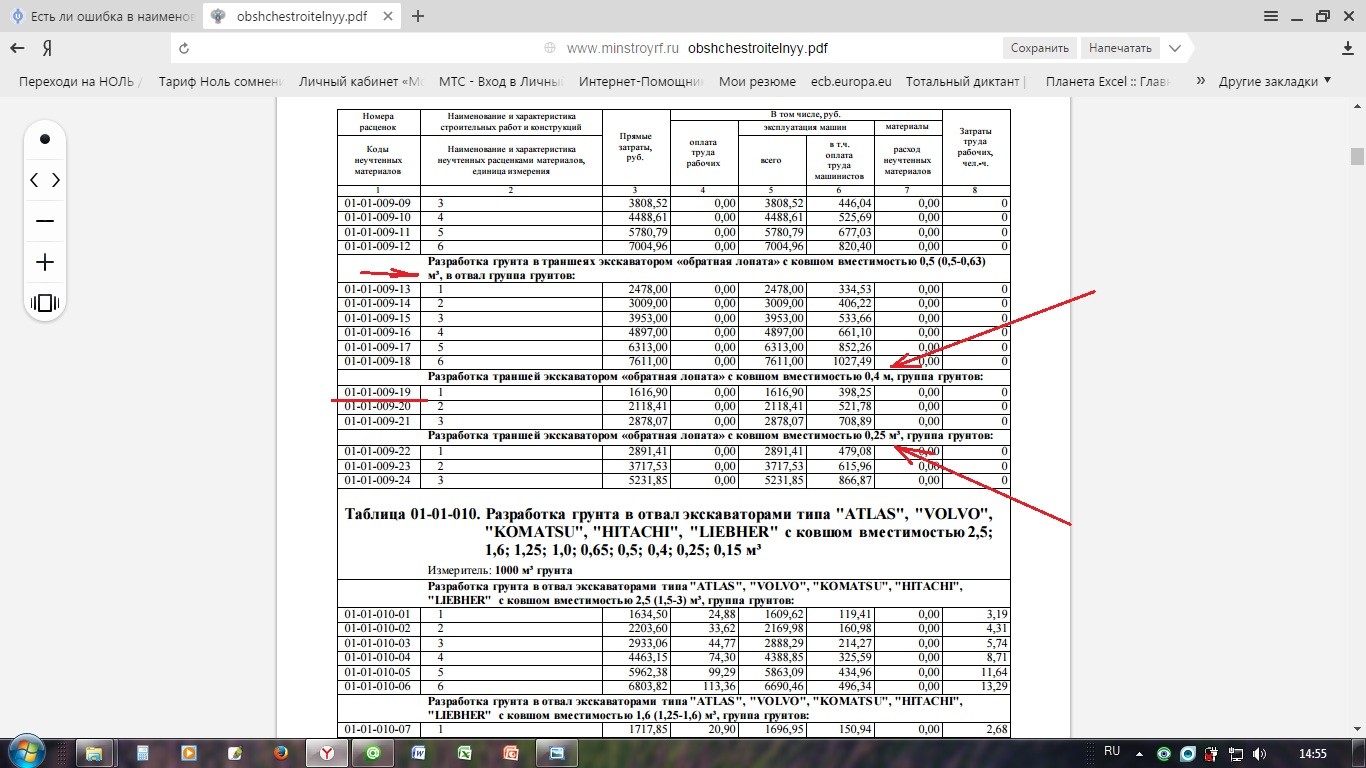Open Yandex home via the Я logo

coord(47,48)
